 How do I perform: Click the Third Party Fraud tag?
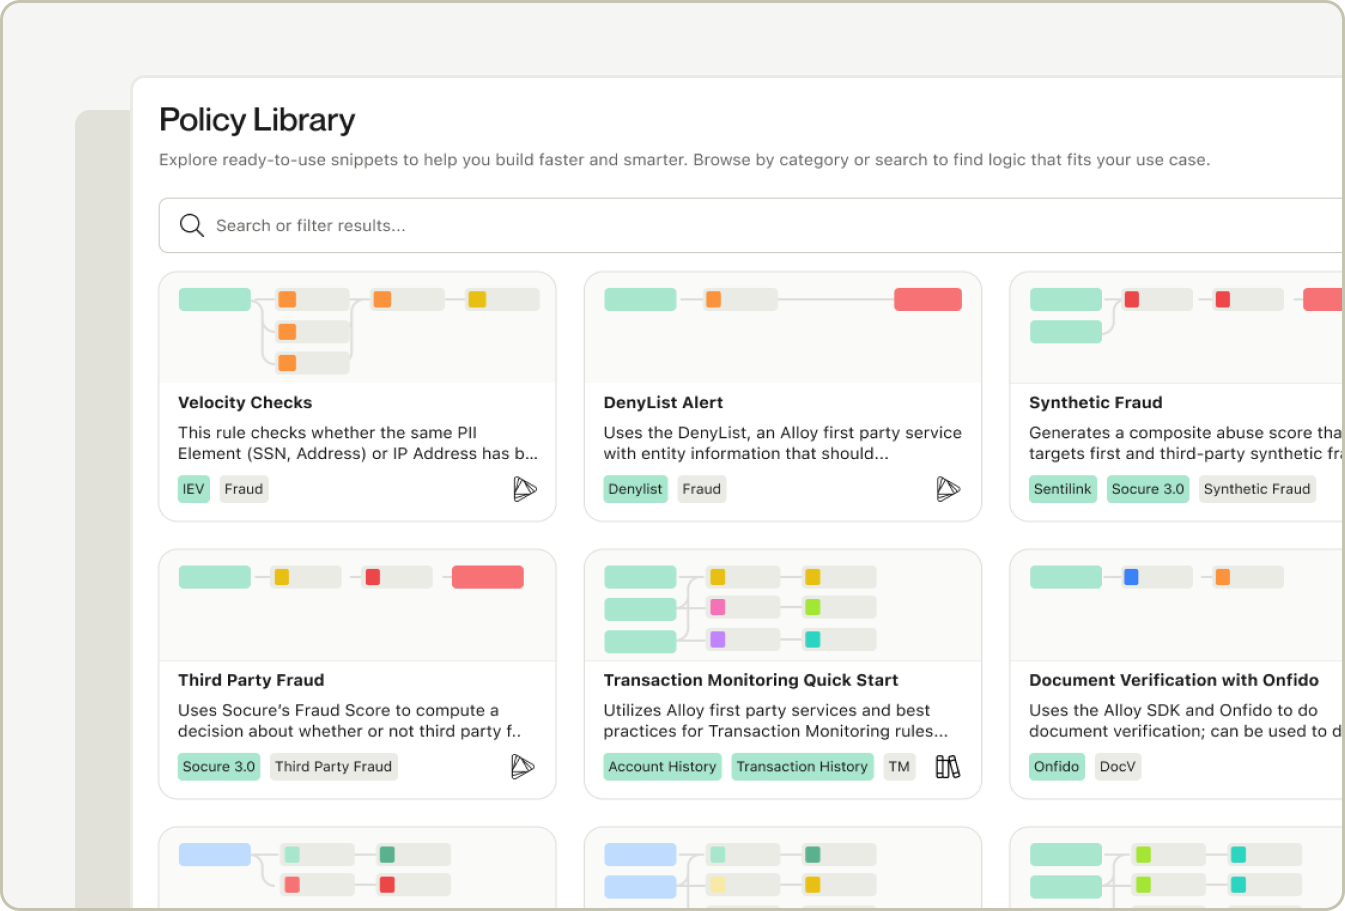(x=333, y=767)
